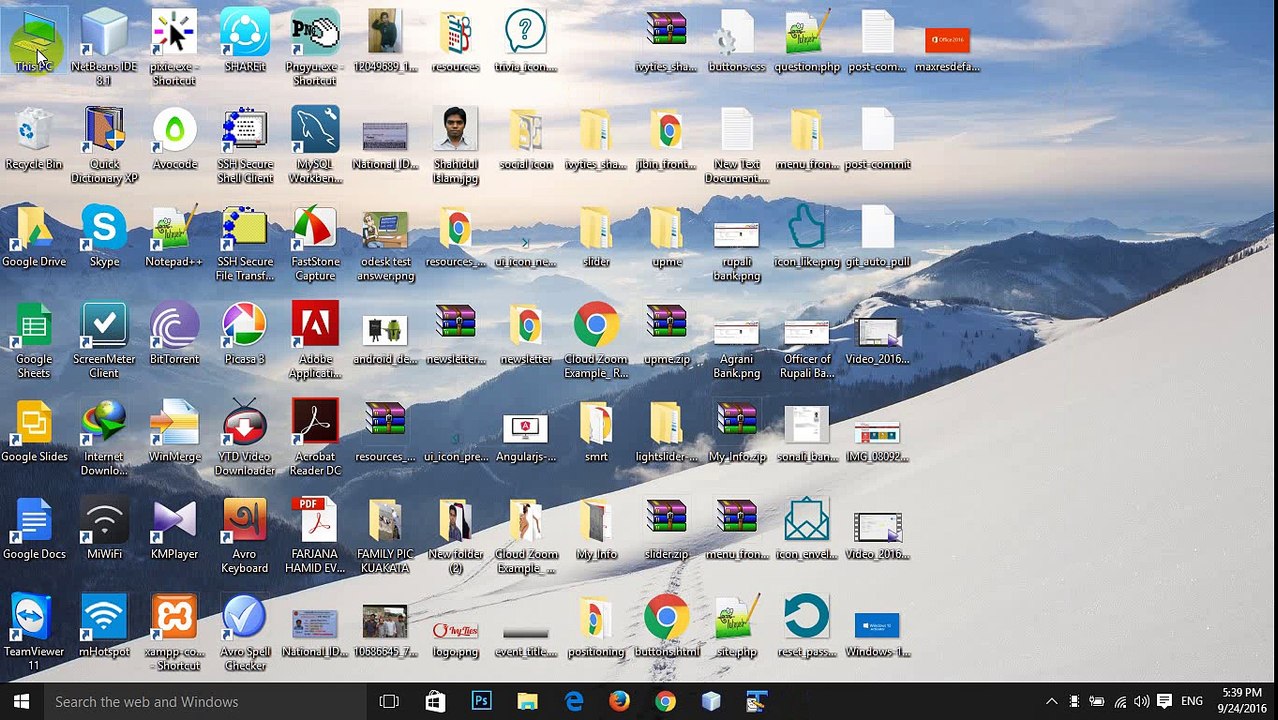Select the git_auto_pull file

point(877,236)
